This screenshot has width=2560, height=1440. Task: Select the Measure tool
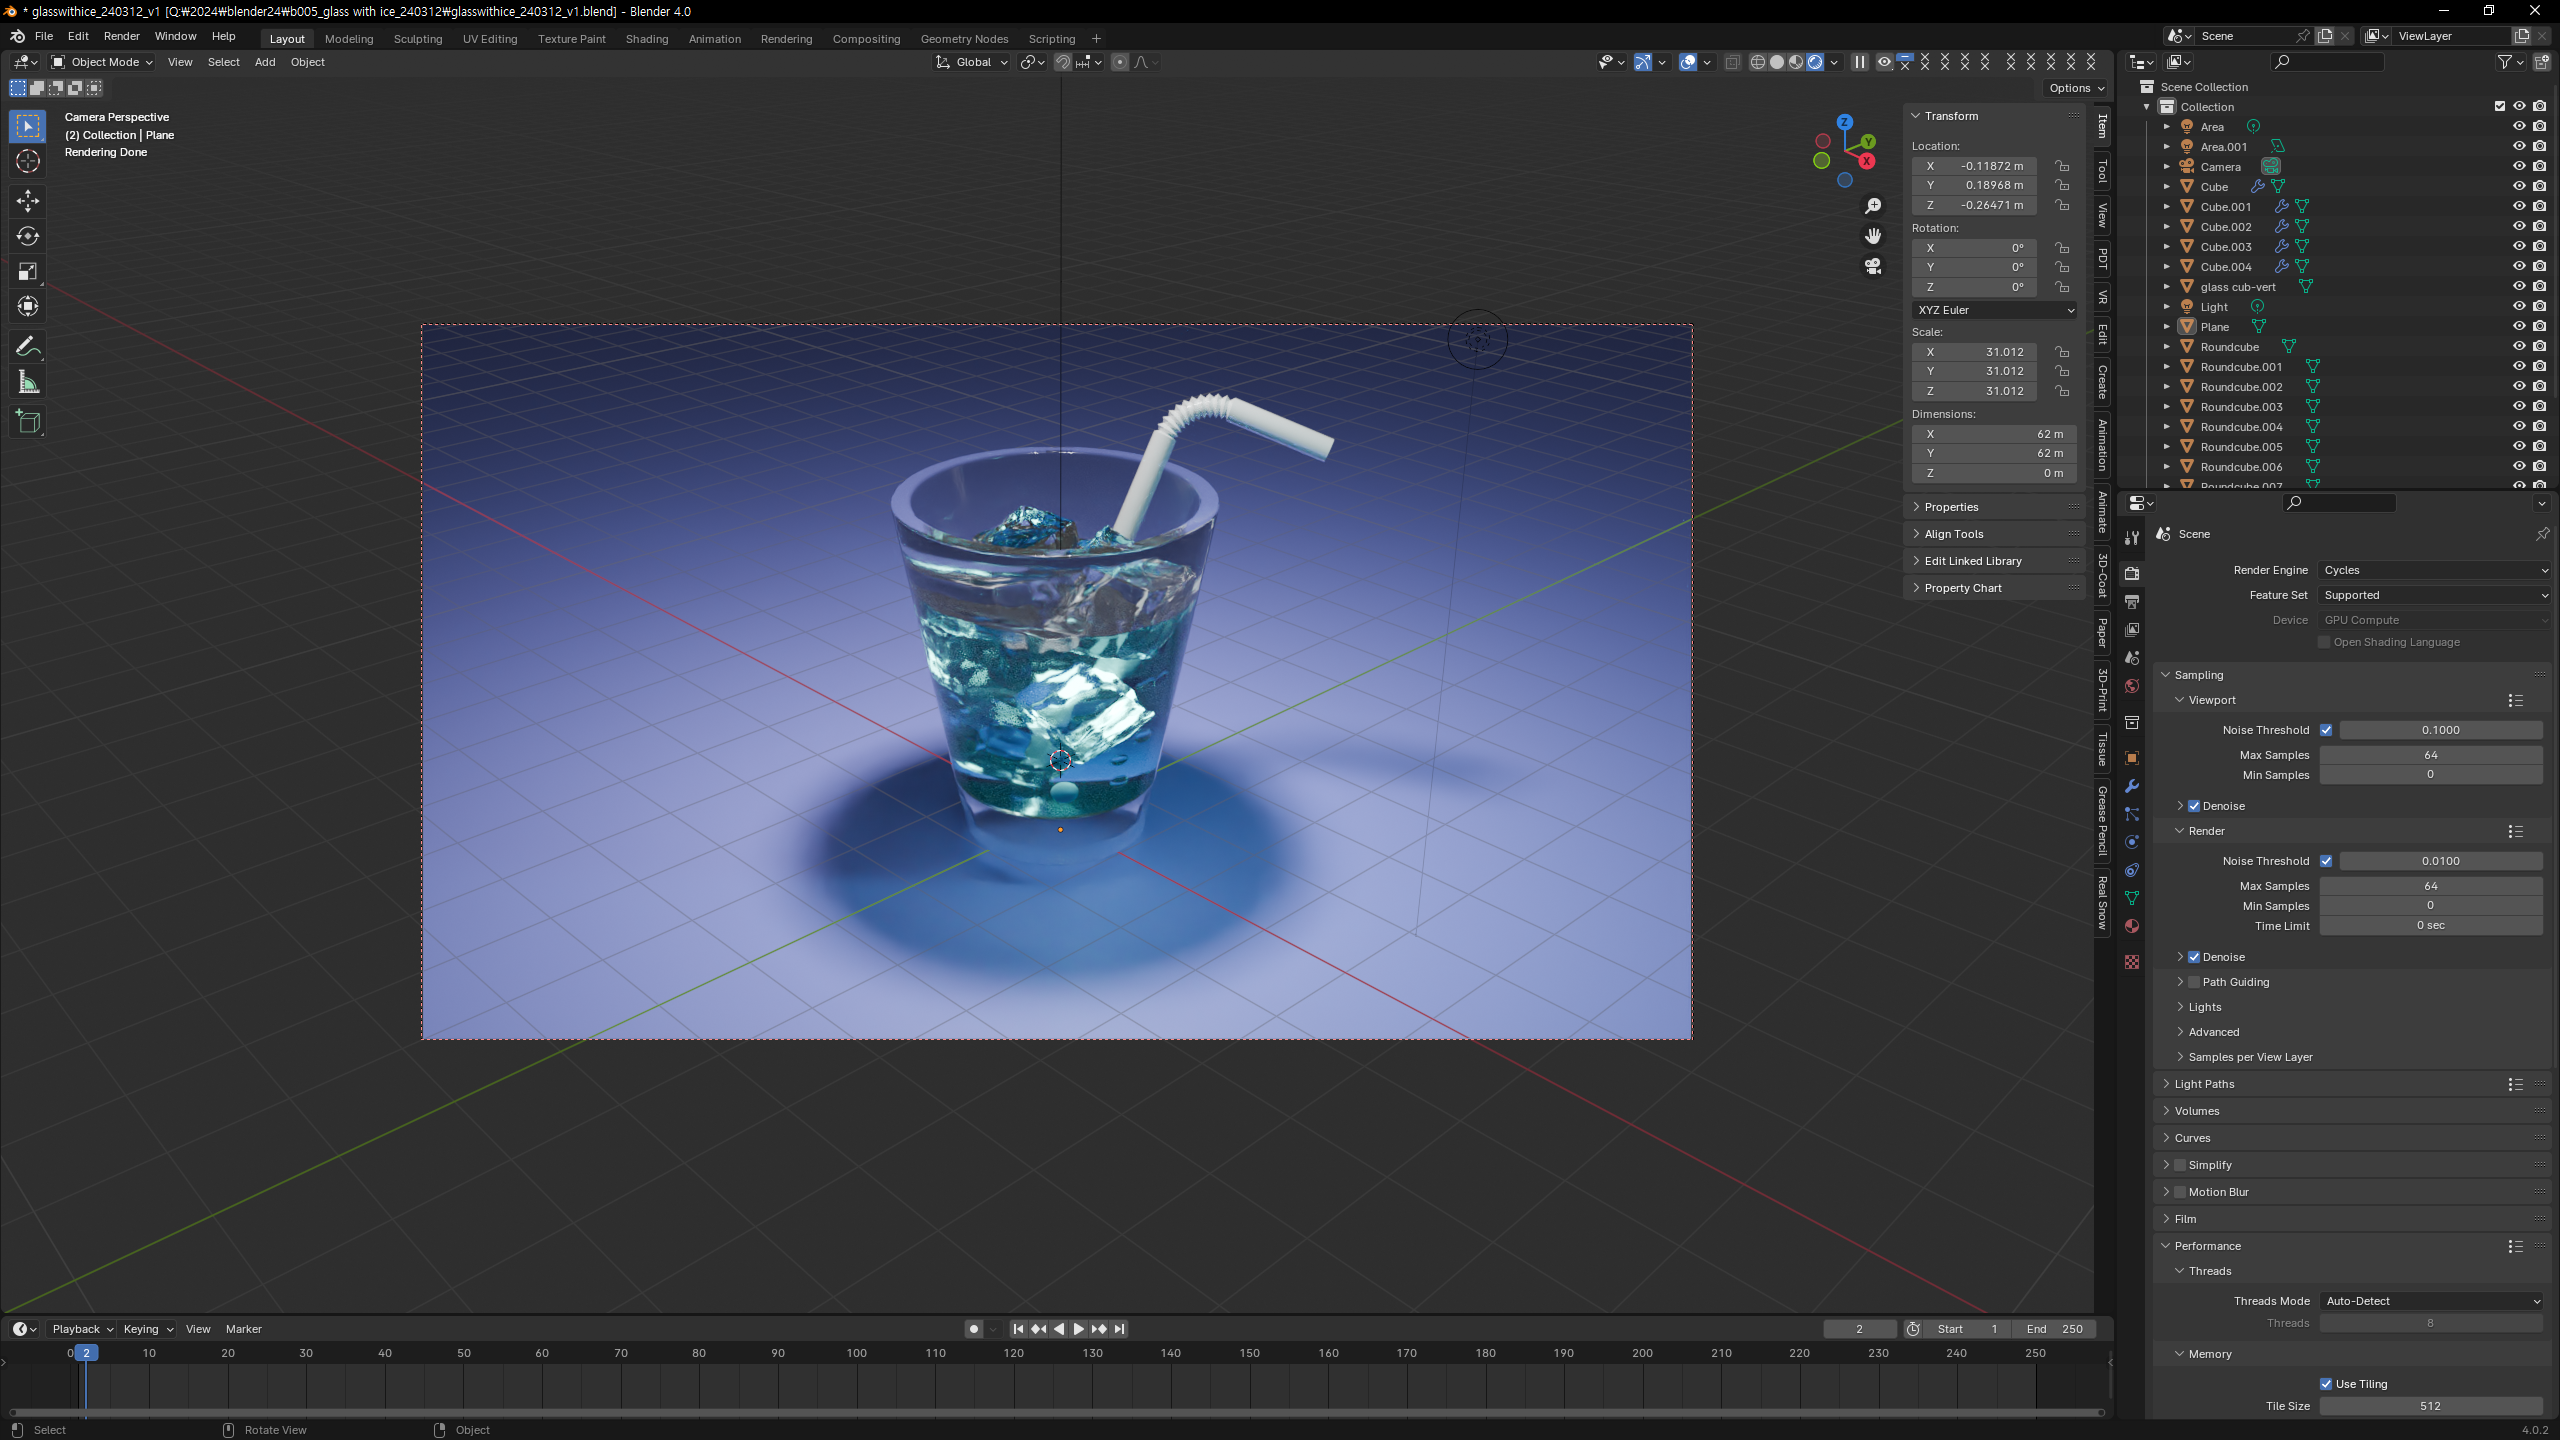tap(28, 383)
